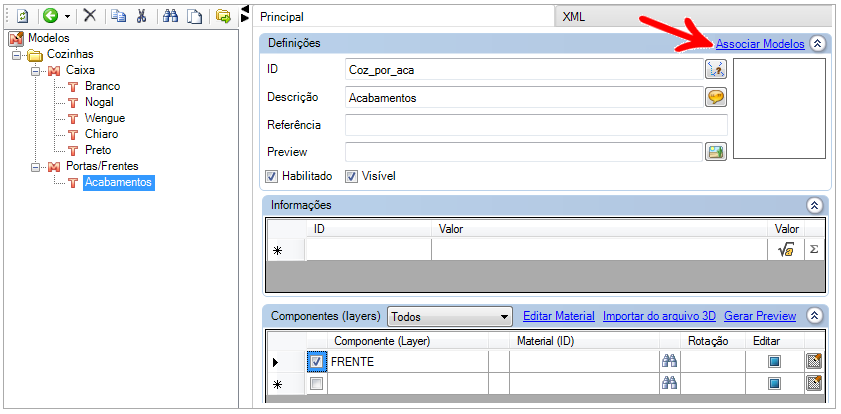This screenshot has width=841, height=414.
Task: Click the speech bubble icon beside Descrição
Action: pos(715,97)
